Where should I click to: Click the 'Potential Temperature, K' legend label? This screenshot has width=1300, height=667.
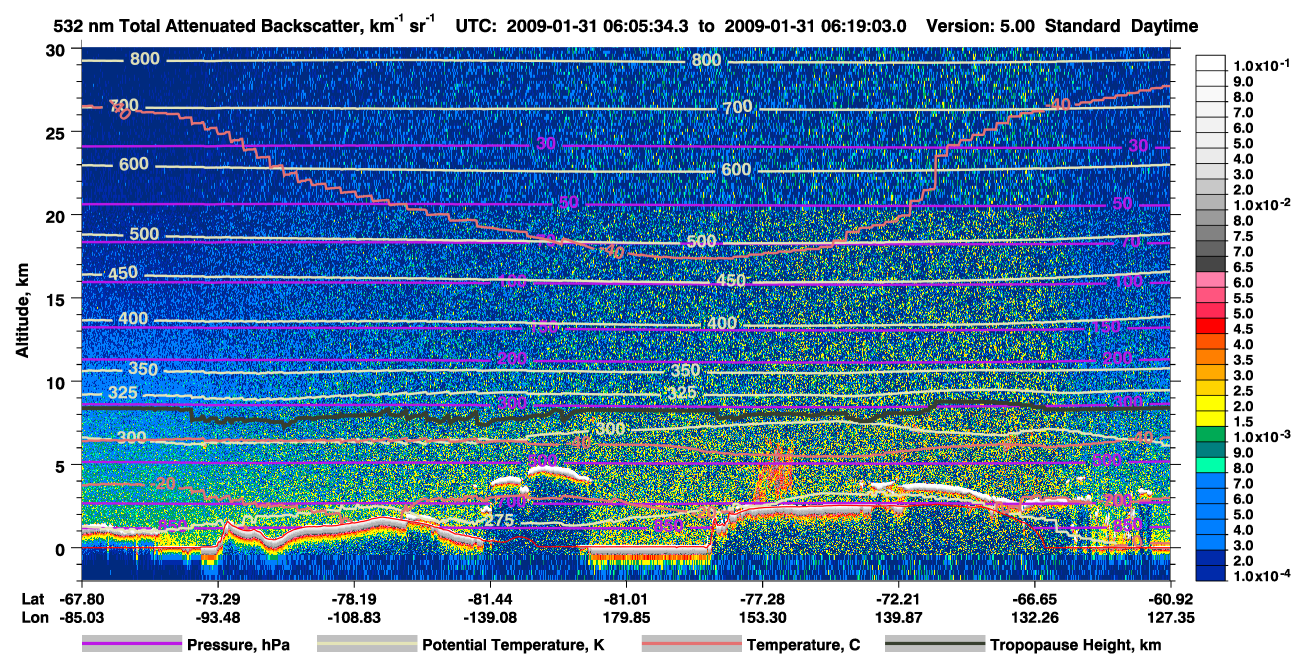pos(513,645)
